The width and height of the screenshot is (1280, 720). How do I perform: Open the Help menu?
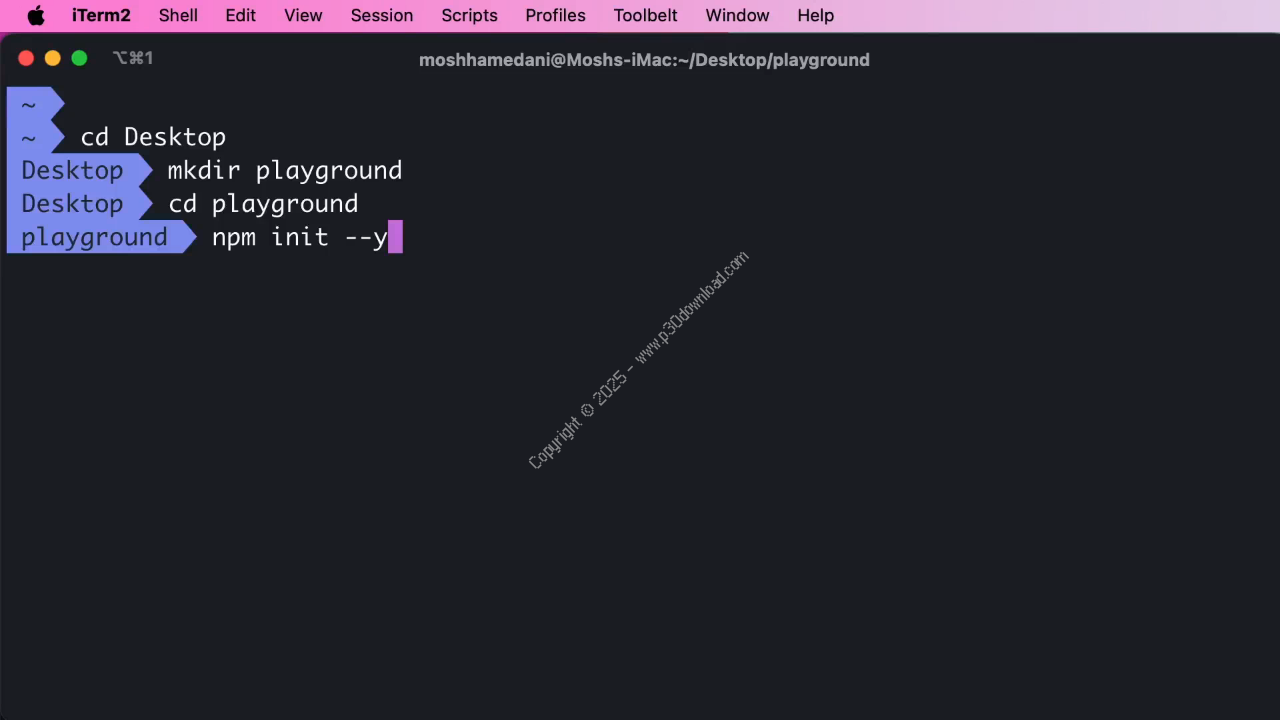click(815, 16)
